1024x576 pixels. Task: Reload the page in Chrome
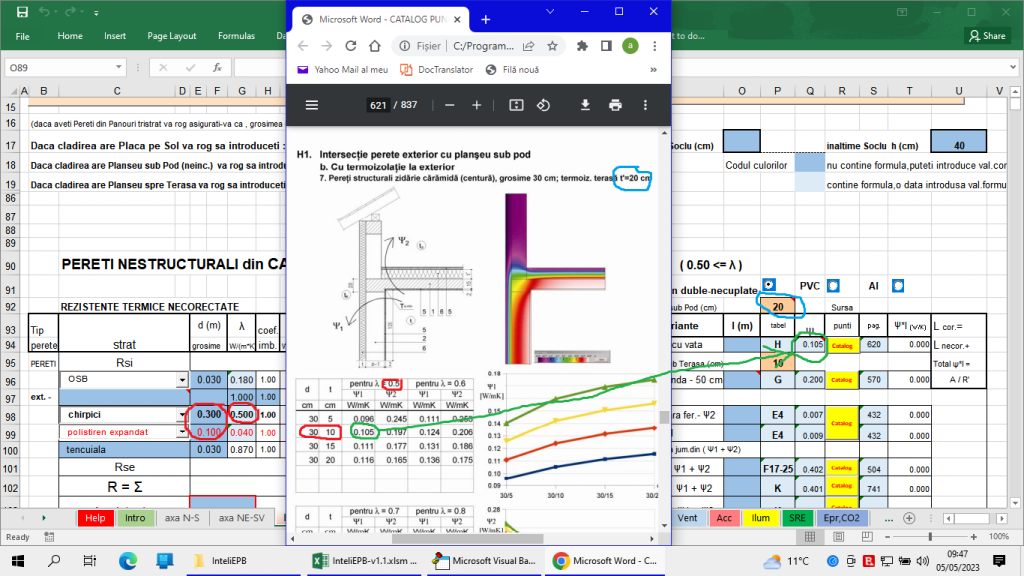tap(349, 46)
